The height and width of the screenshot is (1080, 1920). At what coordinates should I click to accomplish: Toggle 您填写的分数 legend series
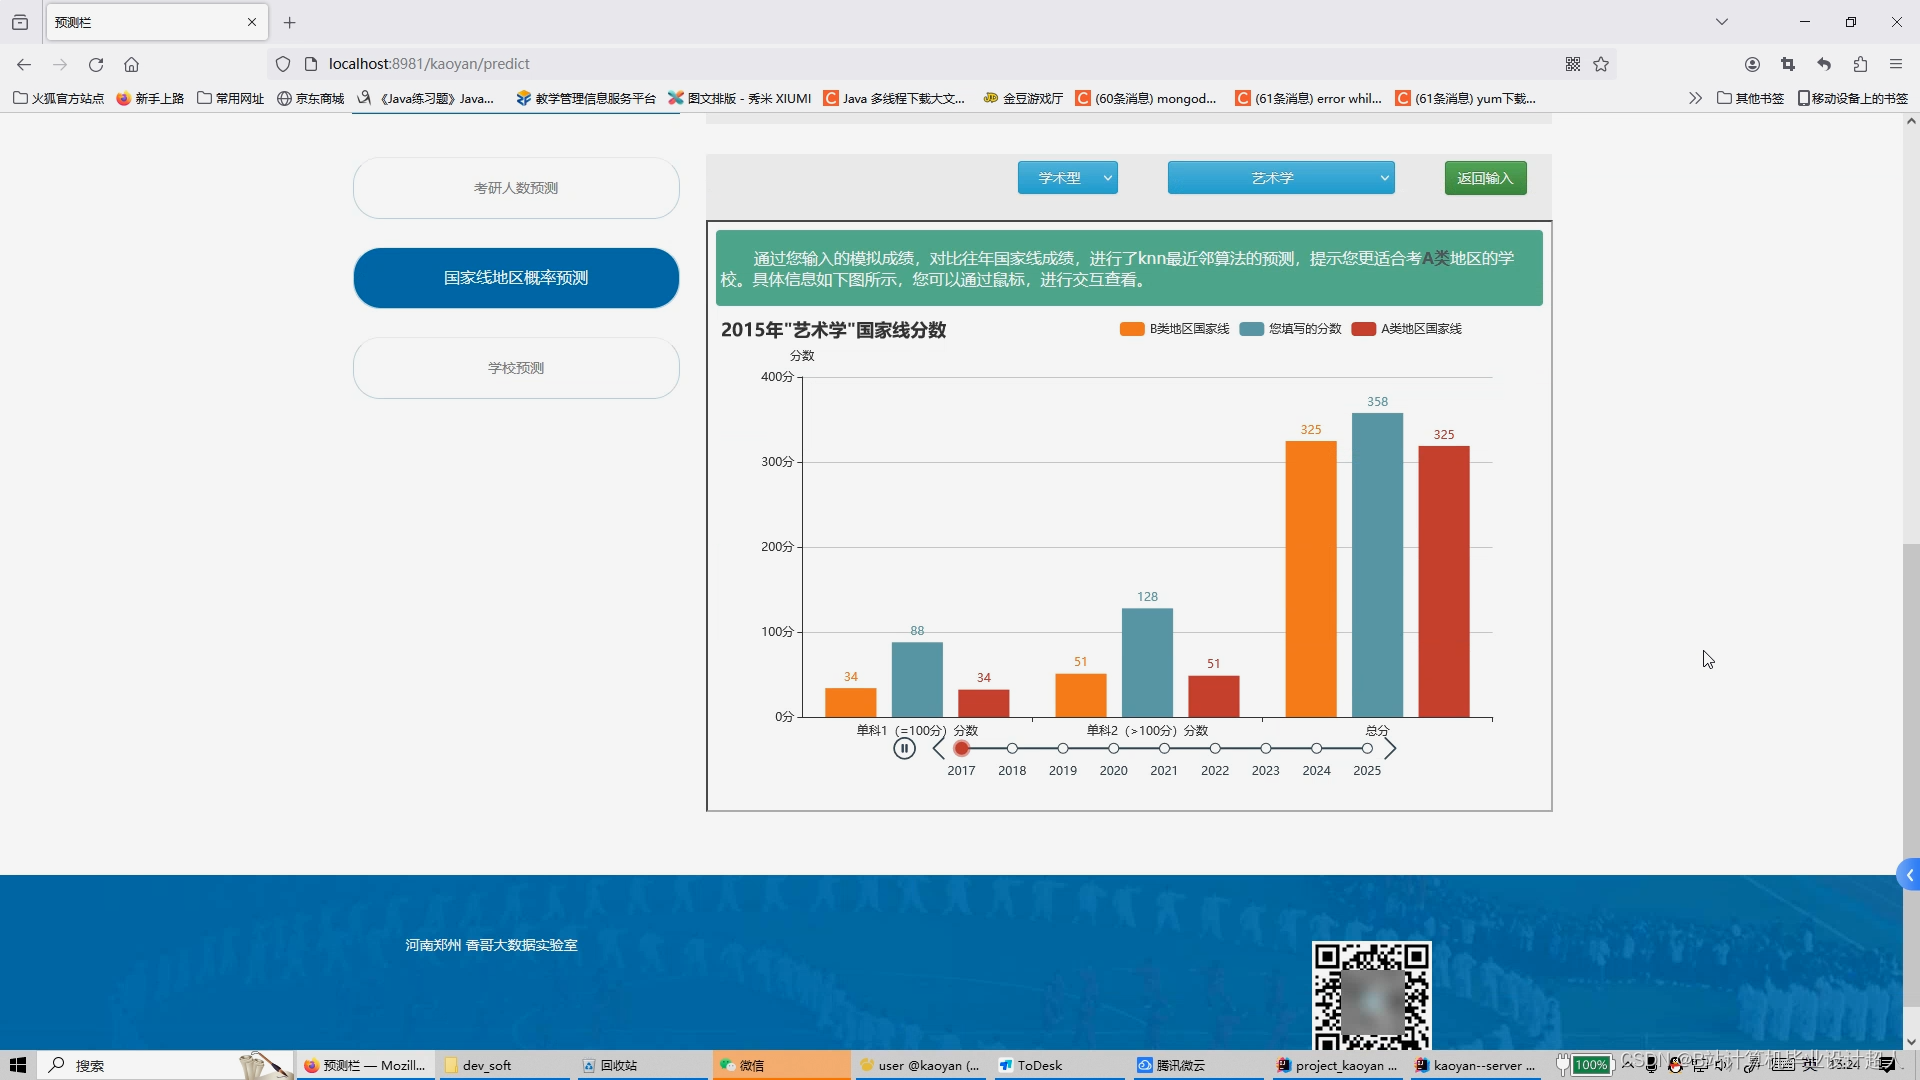[1291, 329]
